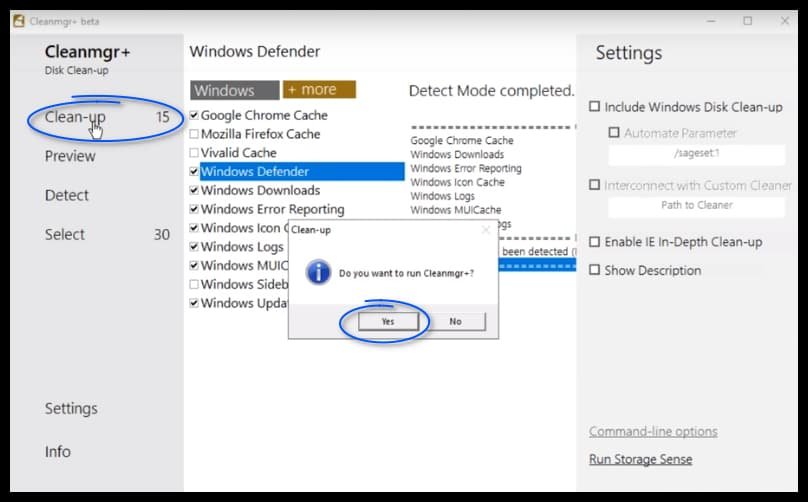Open Settings in the left sidebar

pyautogui.click(x=71, y=408)
